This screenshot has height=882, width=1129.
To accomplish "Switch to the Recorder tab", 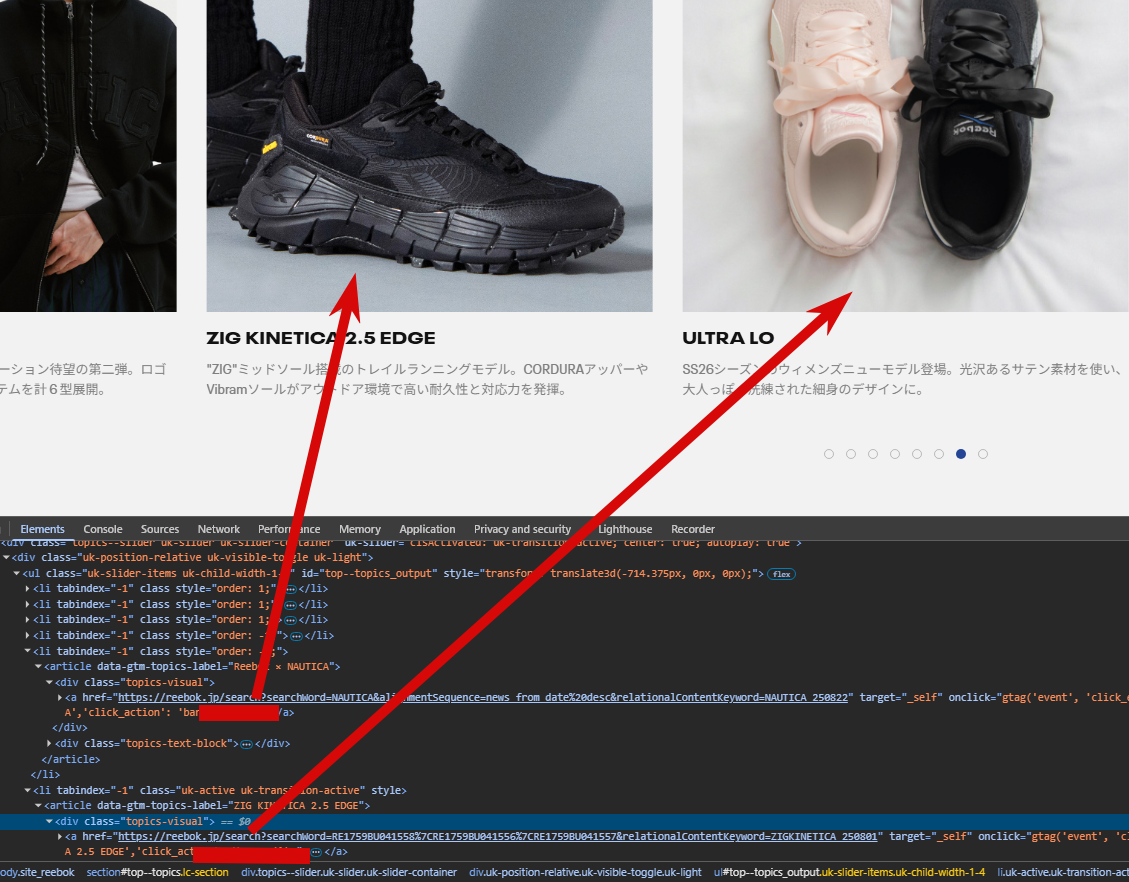I will click(693, 529).
